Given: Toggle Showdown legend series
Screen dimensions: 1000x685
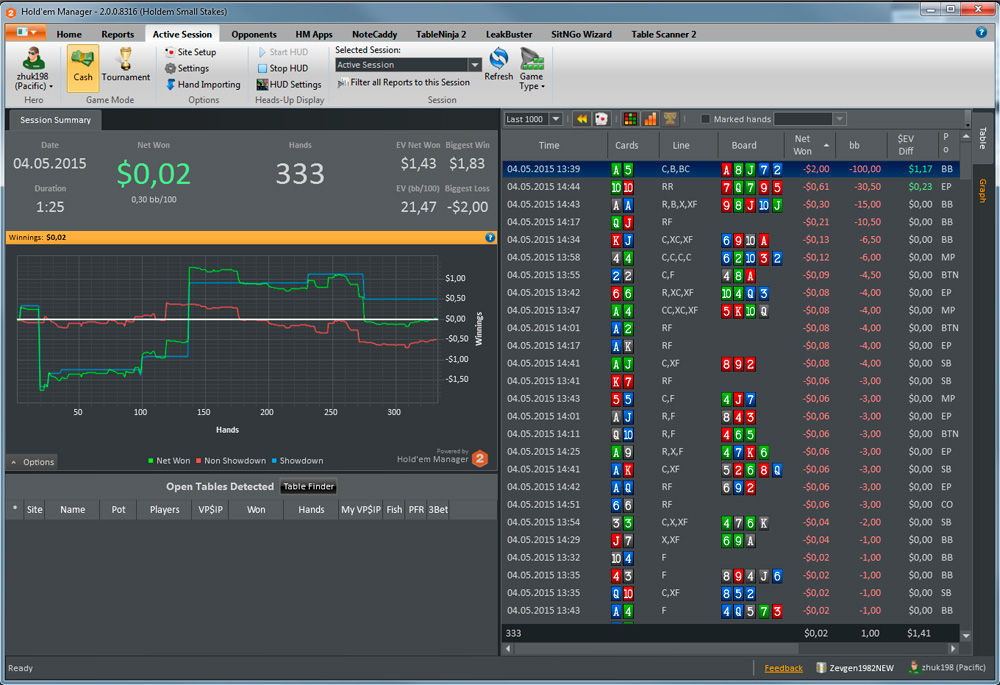Looking at the screenshot, I should [x=297, y=460].
